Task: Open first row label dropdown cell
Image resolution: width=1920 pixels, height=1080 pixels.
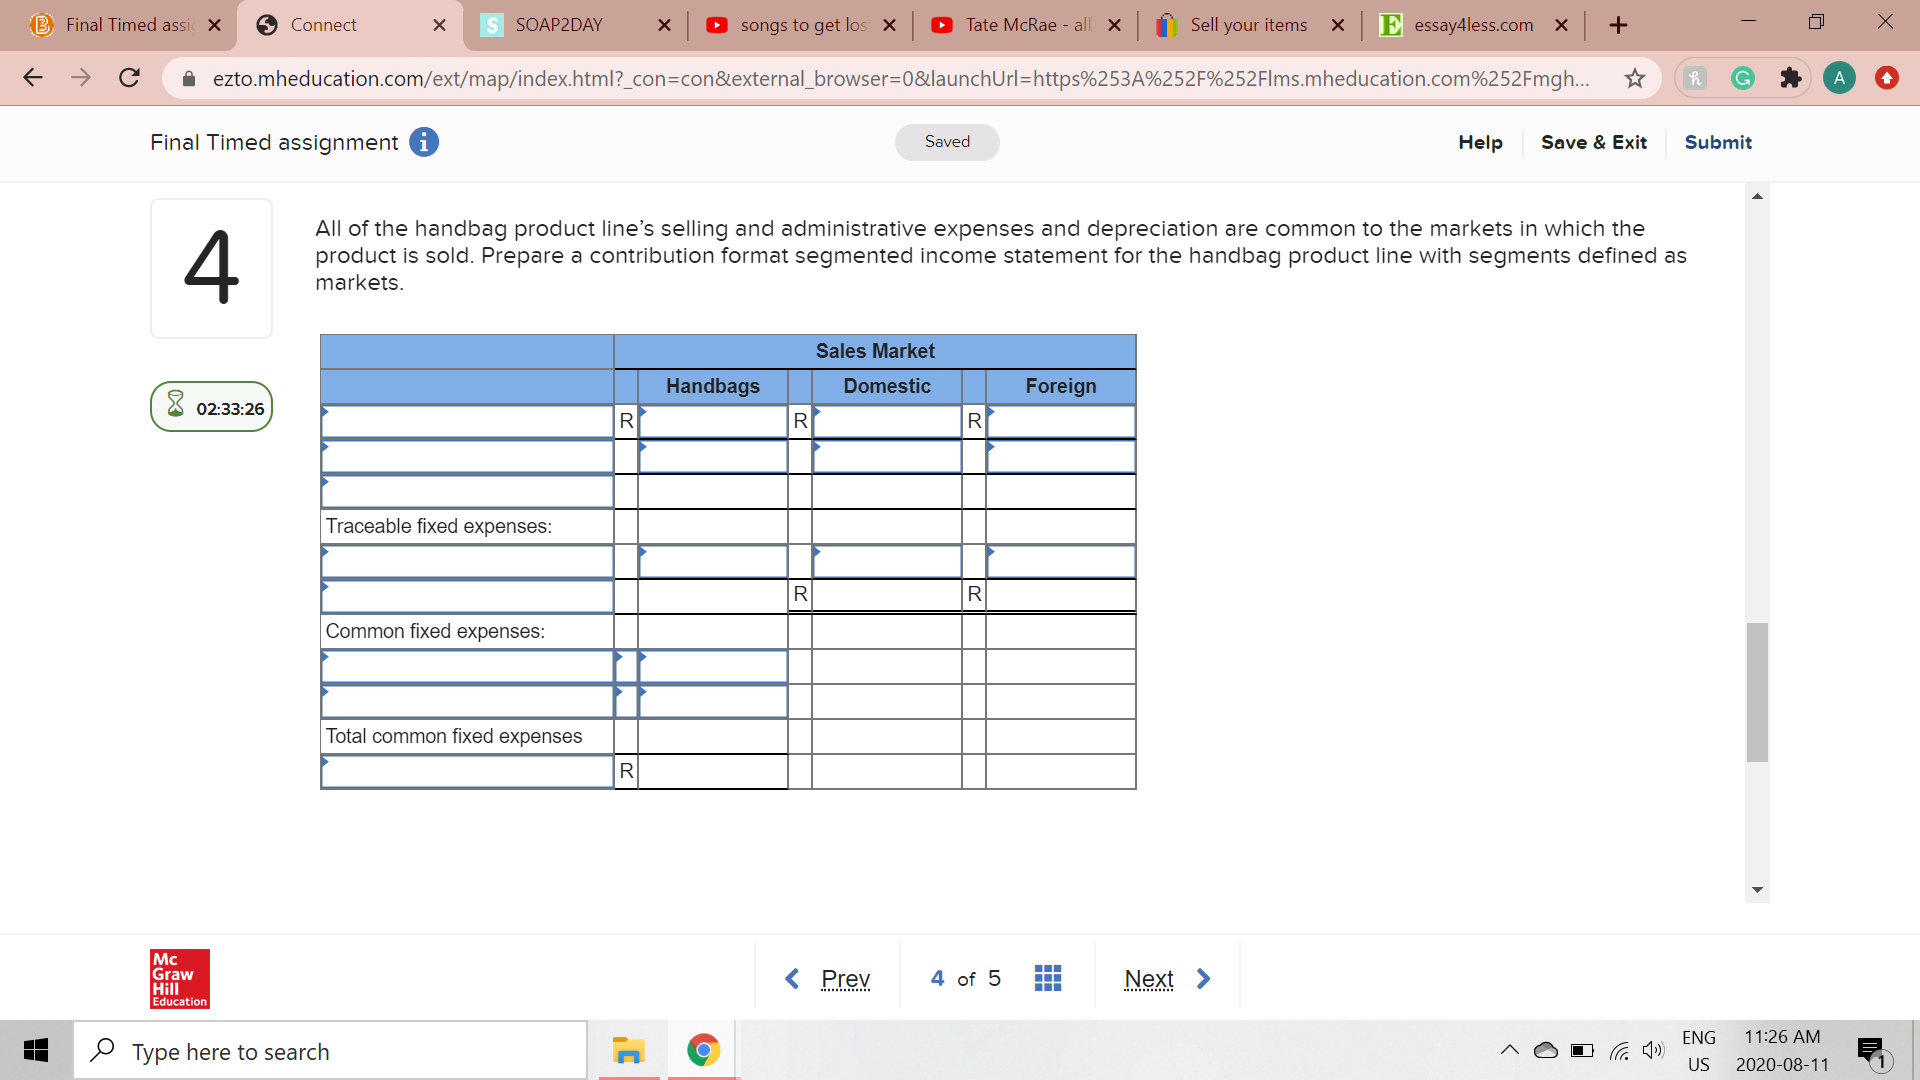Action: click(x=466, y=421)
